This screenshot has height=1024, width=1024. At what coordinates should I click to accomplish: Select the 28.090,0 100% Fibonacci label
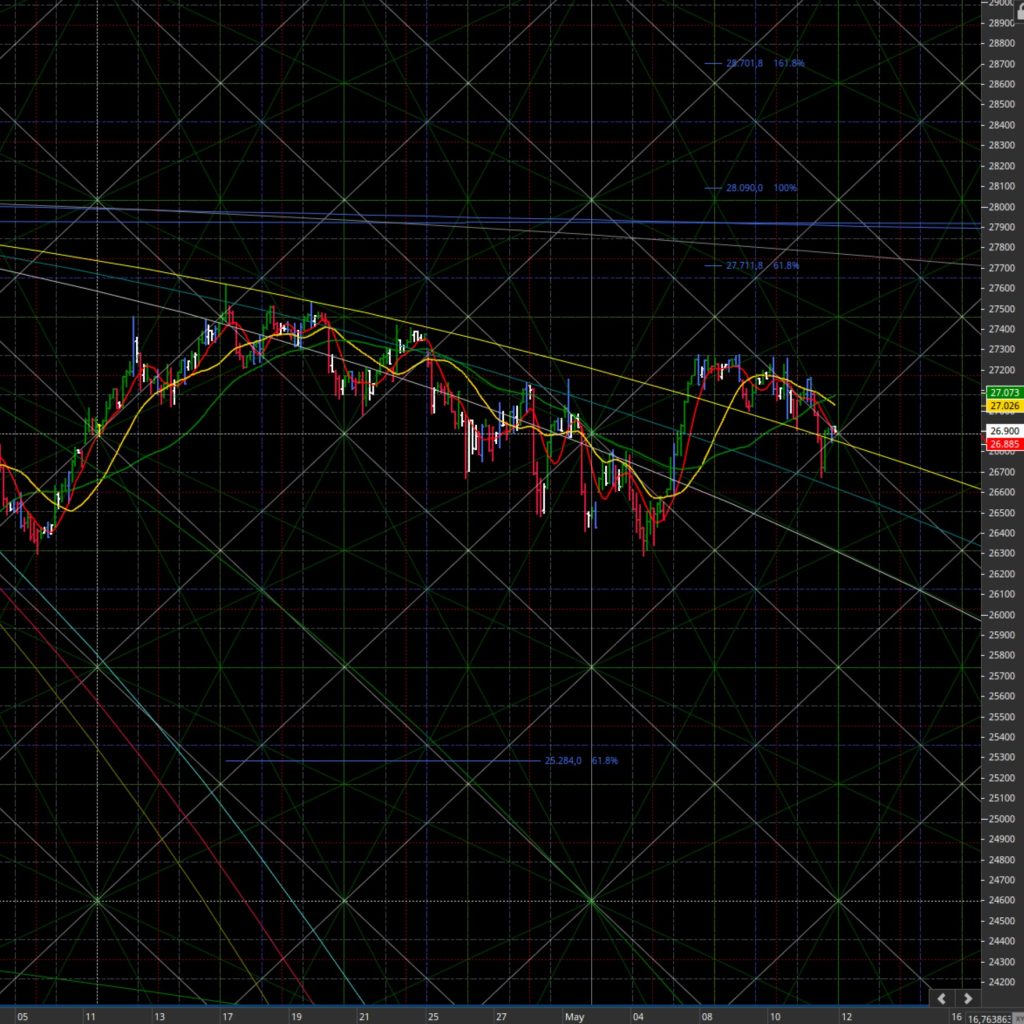click(x=761, y=188)
